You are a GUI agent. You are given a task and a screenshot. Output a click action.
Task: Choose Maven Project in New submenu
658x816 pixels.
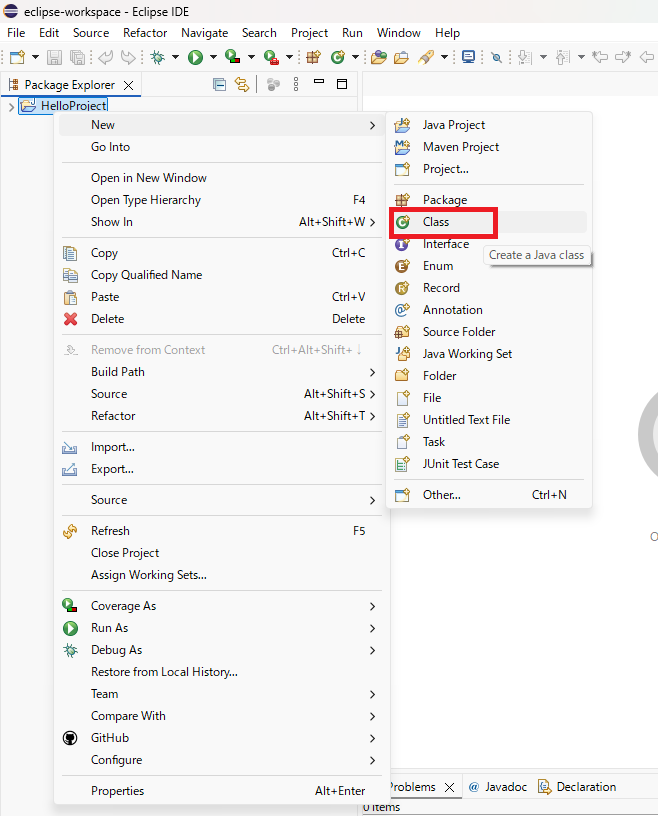pos(489,147)
